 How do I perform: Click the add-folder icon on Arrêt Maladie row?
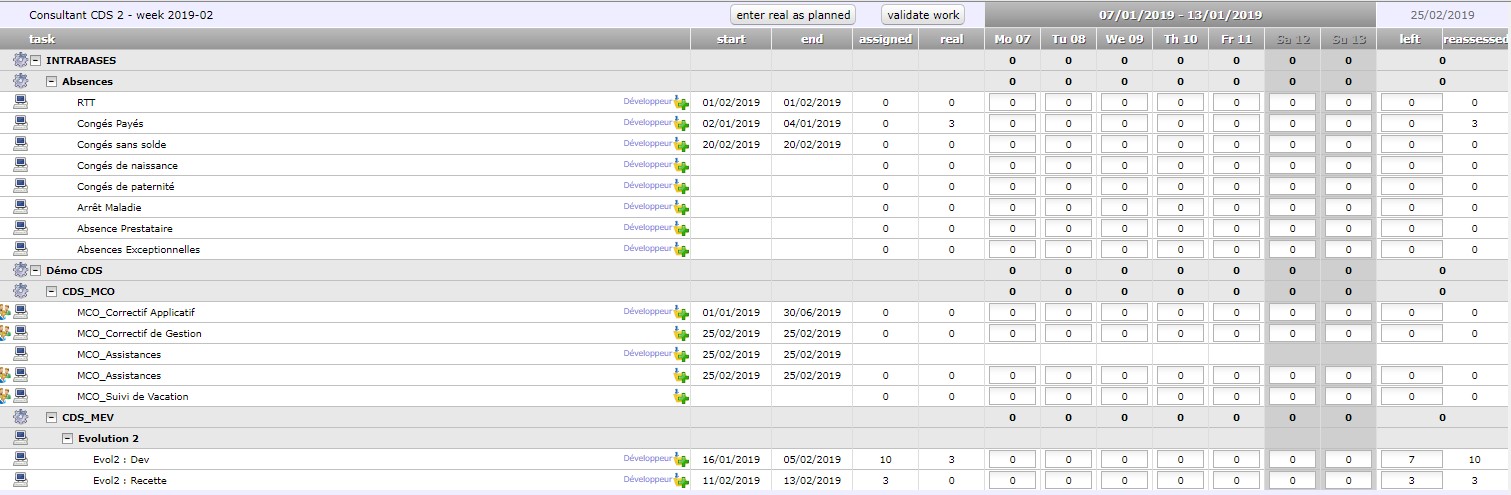[x=682, y=208]
